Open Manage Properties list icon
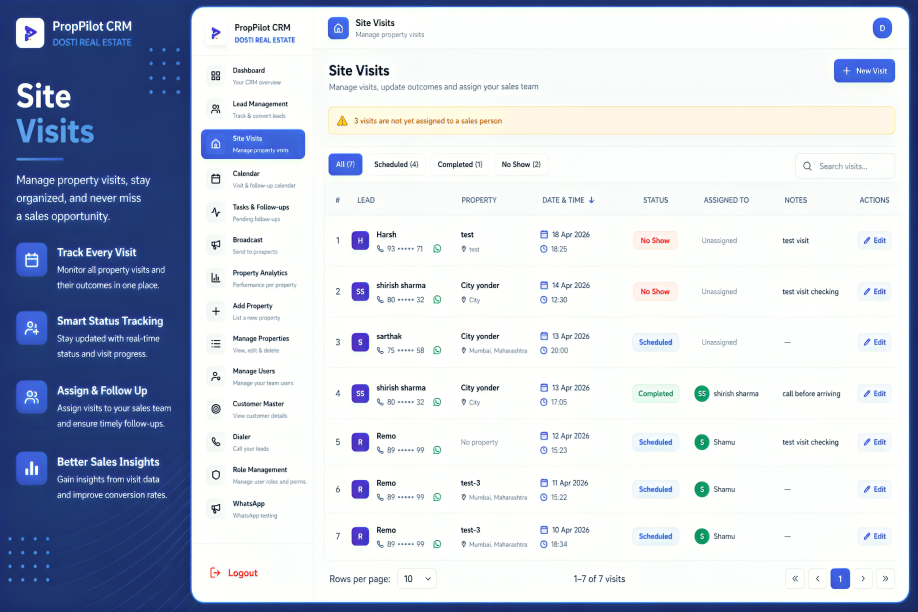Viewport: 918px width, 612px height. pyautogui.click(x=215, y=344)
